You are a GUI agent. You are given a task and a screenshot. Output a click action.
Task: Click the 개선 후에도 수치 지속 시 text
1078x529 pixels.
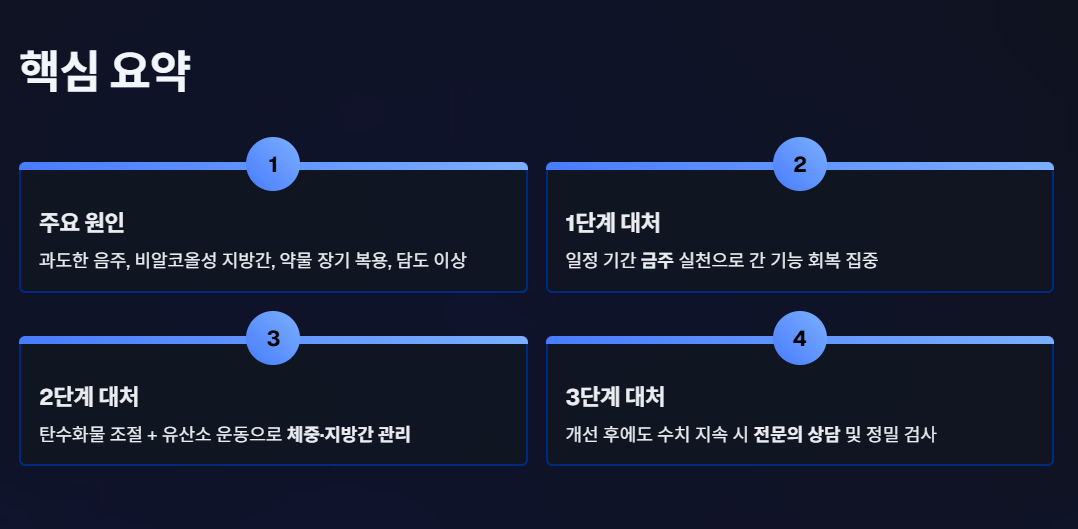[x=657, y=435]
